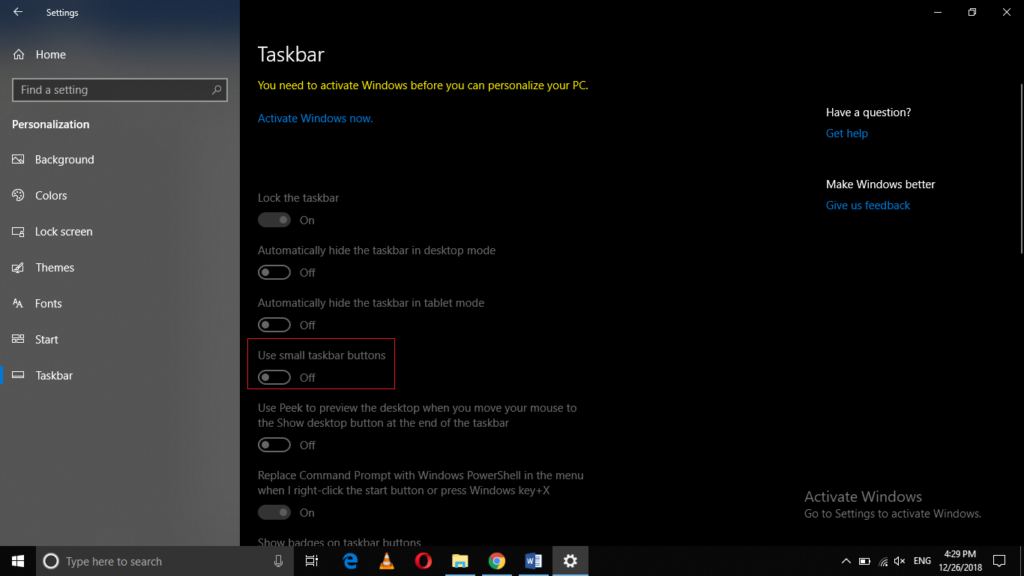Turn on Use small taskbar buttons

[x=274, y=377]
